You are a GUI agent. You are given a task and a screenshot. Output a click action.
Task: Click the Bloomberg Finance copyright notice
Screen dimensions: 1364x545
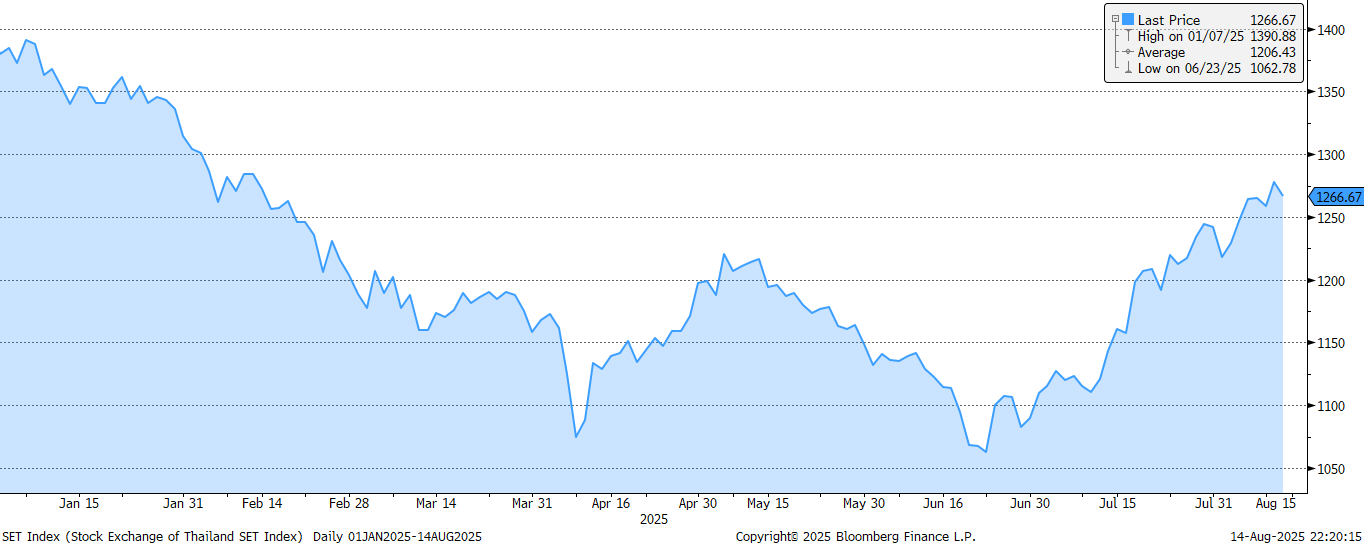pyautogui.click(x=855, y=537)
